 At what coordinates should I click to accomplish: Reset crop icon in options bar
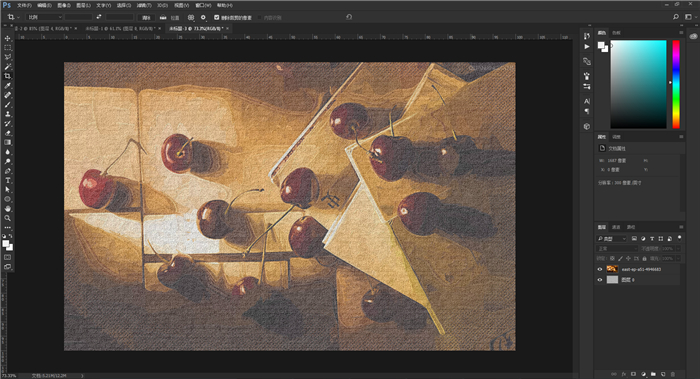coord(349,17)
